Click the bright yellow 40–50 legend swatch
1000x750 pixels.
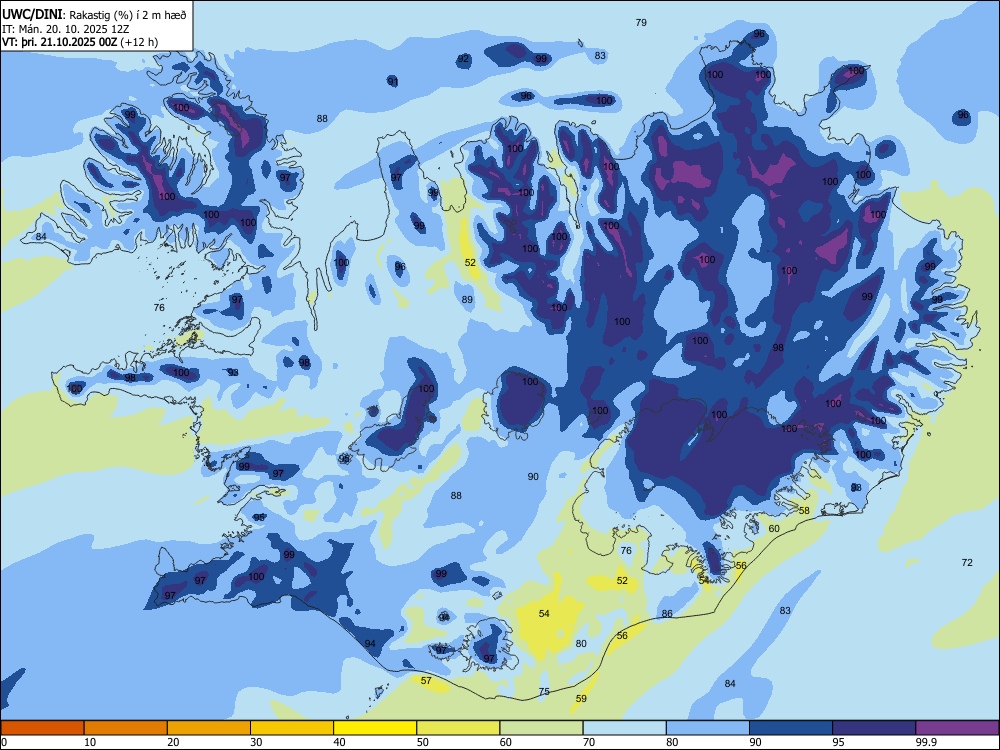point(375,728)
